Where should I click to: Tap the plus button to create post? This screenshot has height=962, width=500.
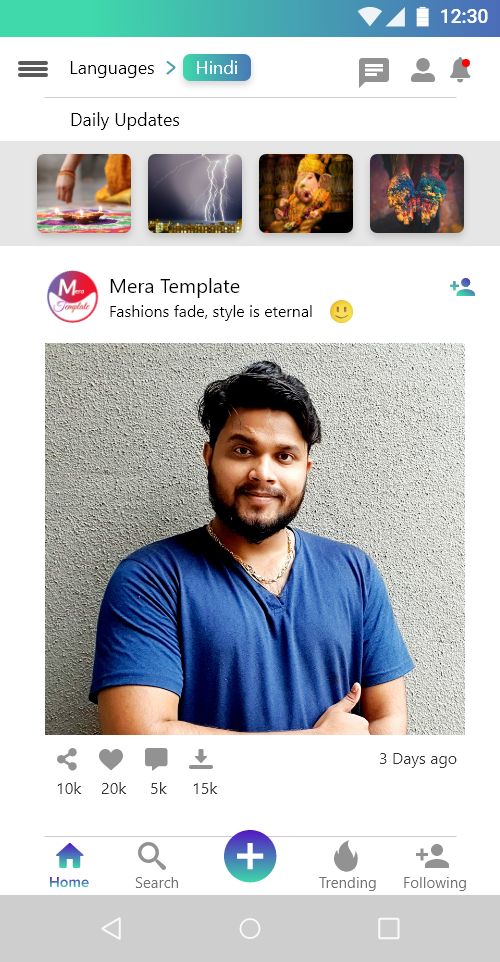(250, 856)
